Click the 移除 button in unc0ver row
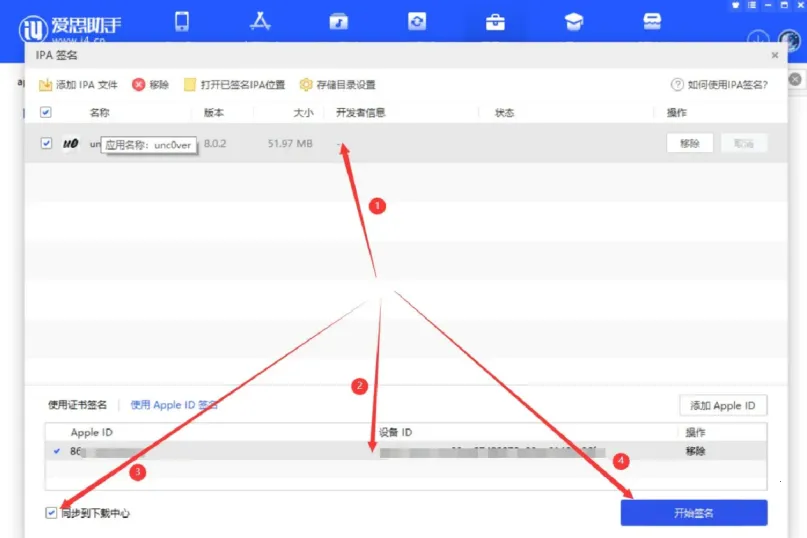Image resolution: width=807 pixels, height=538 pixels. (690, 143)
